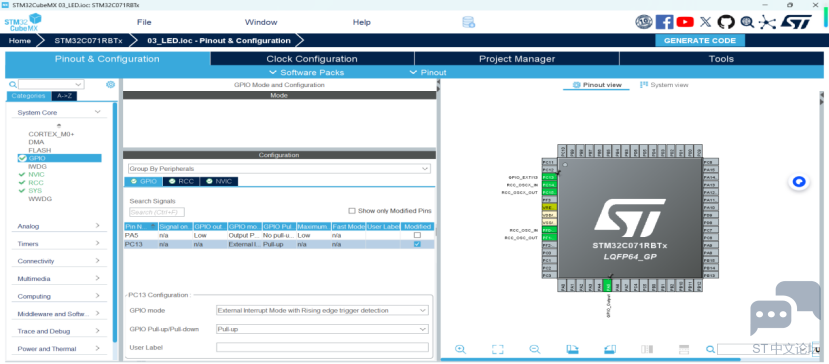Switch to A->Z listing tab
The width and height of the screenshot is (829, 364).
[x=65, y=96]
